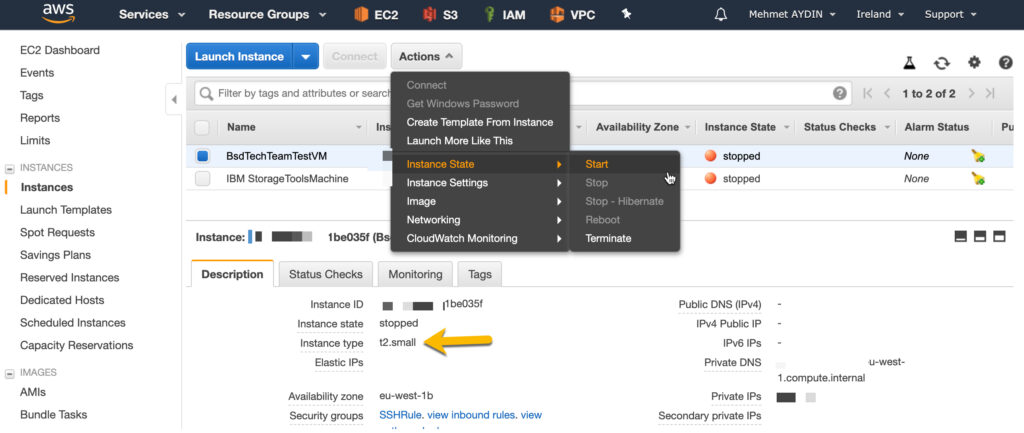Viewport: 1024px width, 433px height.
Task: Open Spot Requests in sidebar
Action: [x=57, y=233]
